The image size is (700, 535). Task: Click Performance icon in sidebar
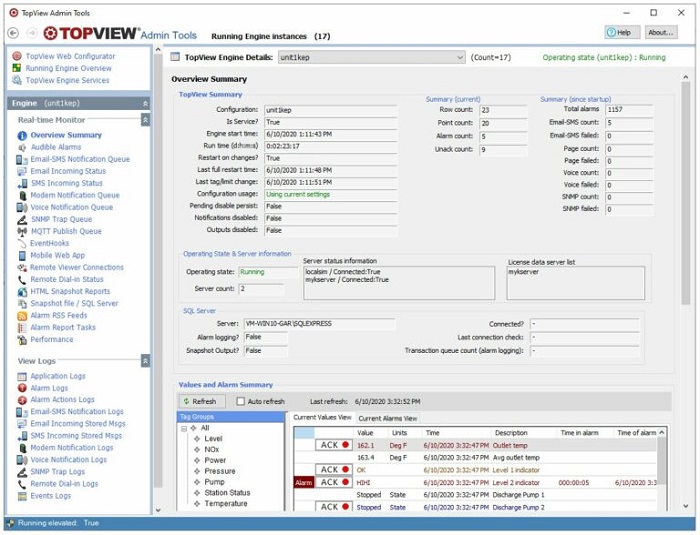22,340
